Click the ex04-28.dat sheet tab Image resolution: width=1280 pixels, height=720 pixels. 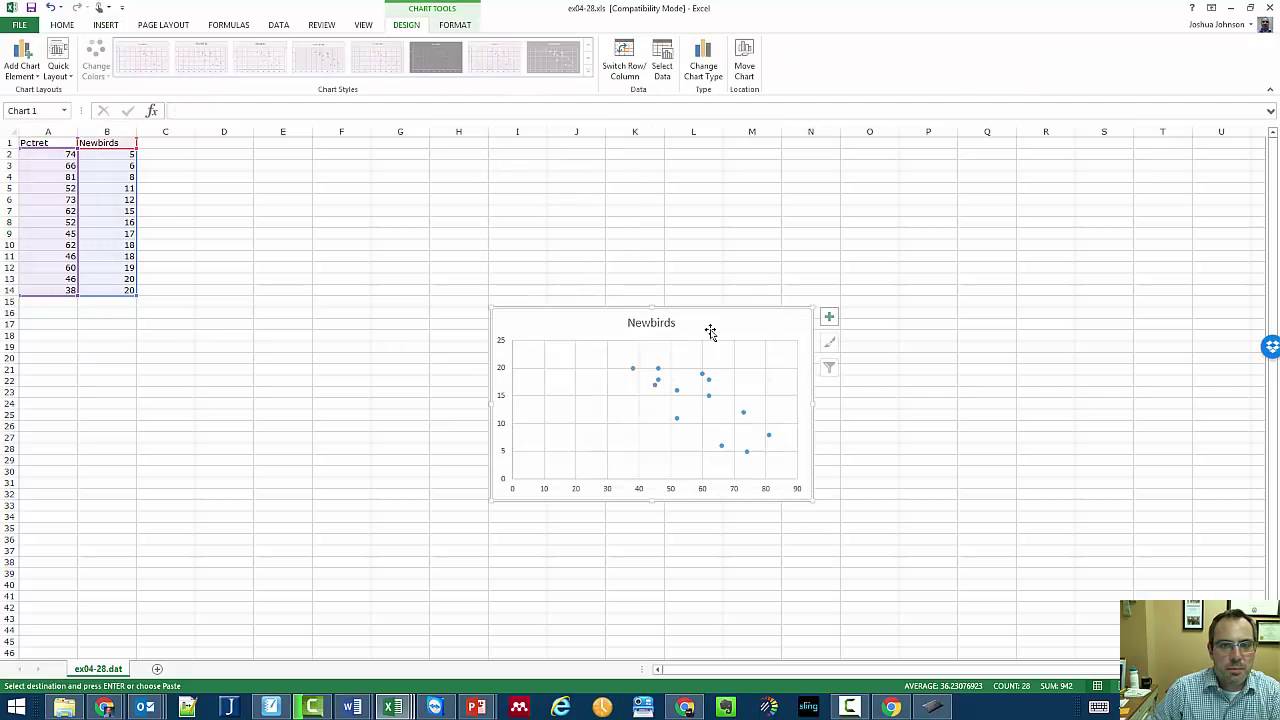pyautogui.click(x=98, y=669)
